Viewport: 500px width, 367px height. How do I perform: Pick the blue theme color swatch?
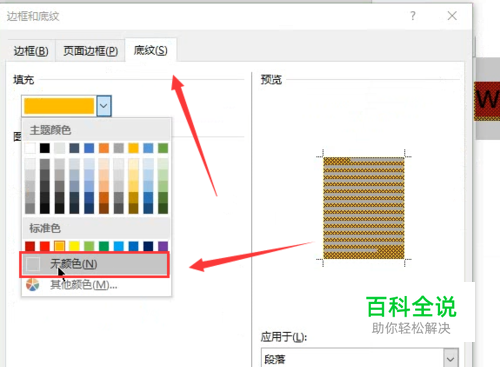[x=89, y=148]
